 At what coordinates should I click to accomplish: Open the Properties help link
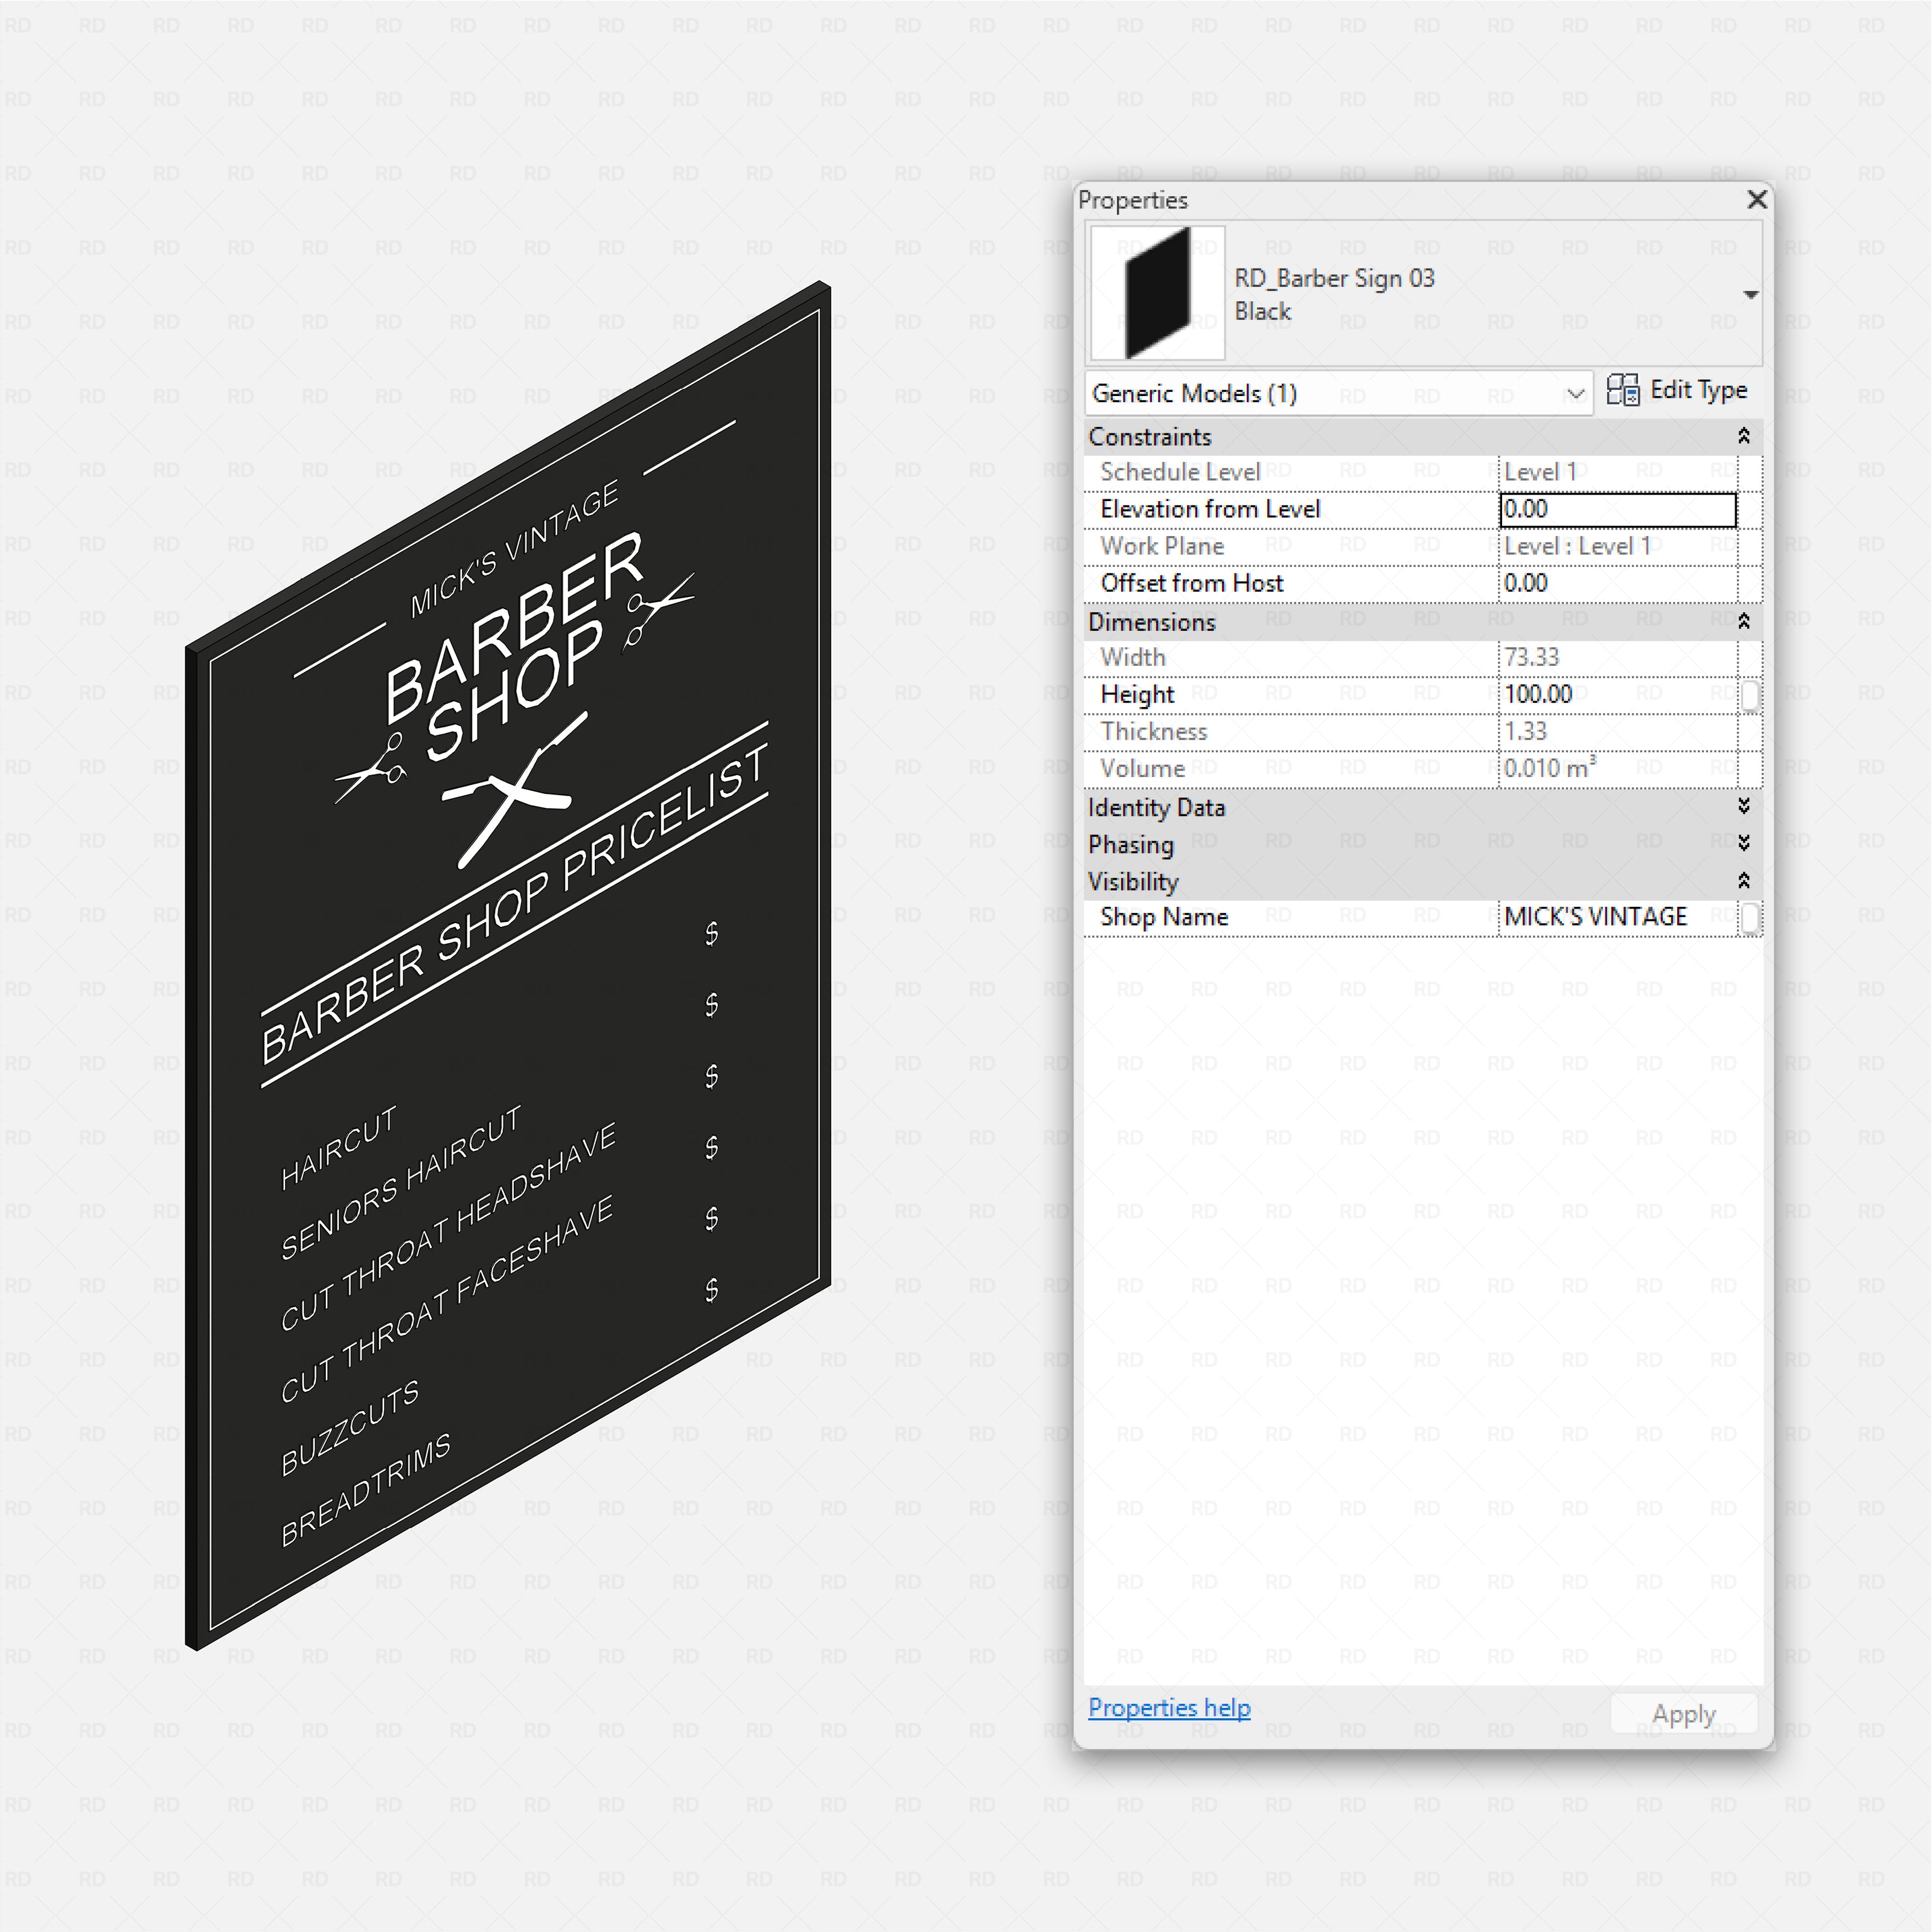pyautogui.click(x=1169, y=1708)
